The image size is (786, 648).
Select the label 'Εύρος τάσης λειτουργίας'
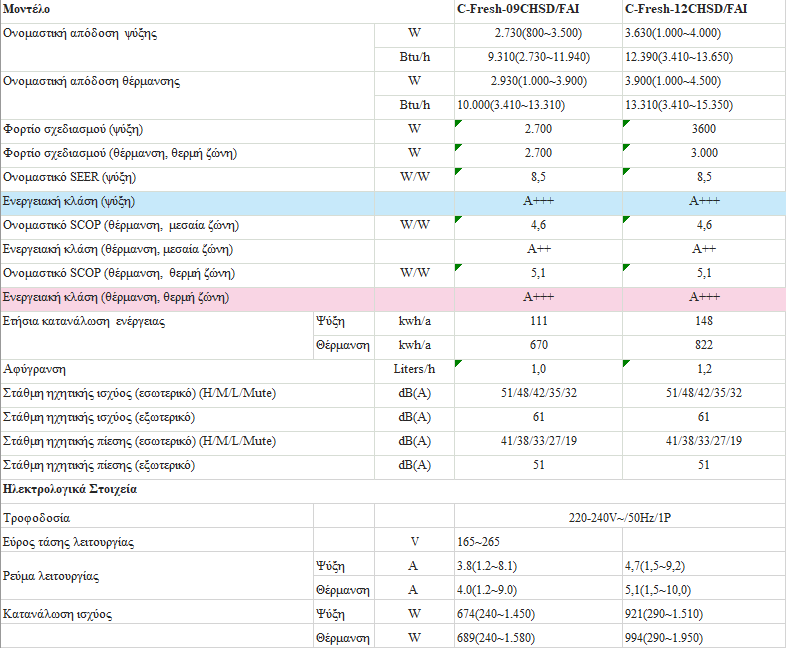pyautogui.click(x=68, y=542)
